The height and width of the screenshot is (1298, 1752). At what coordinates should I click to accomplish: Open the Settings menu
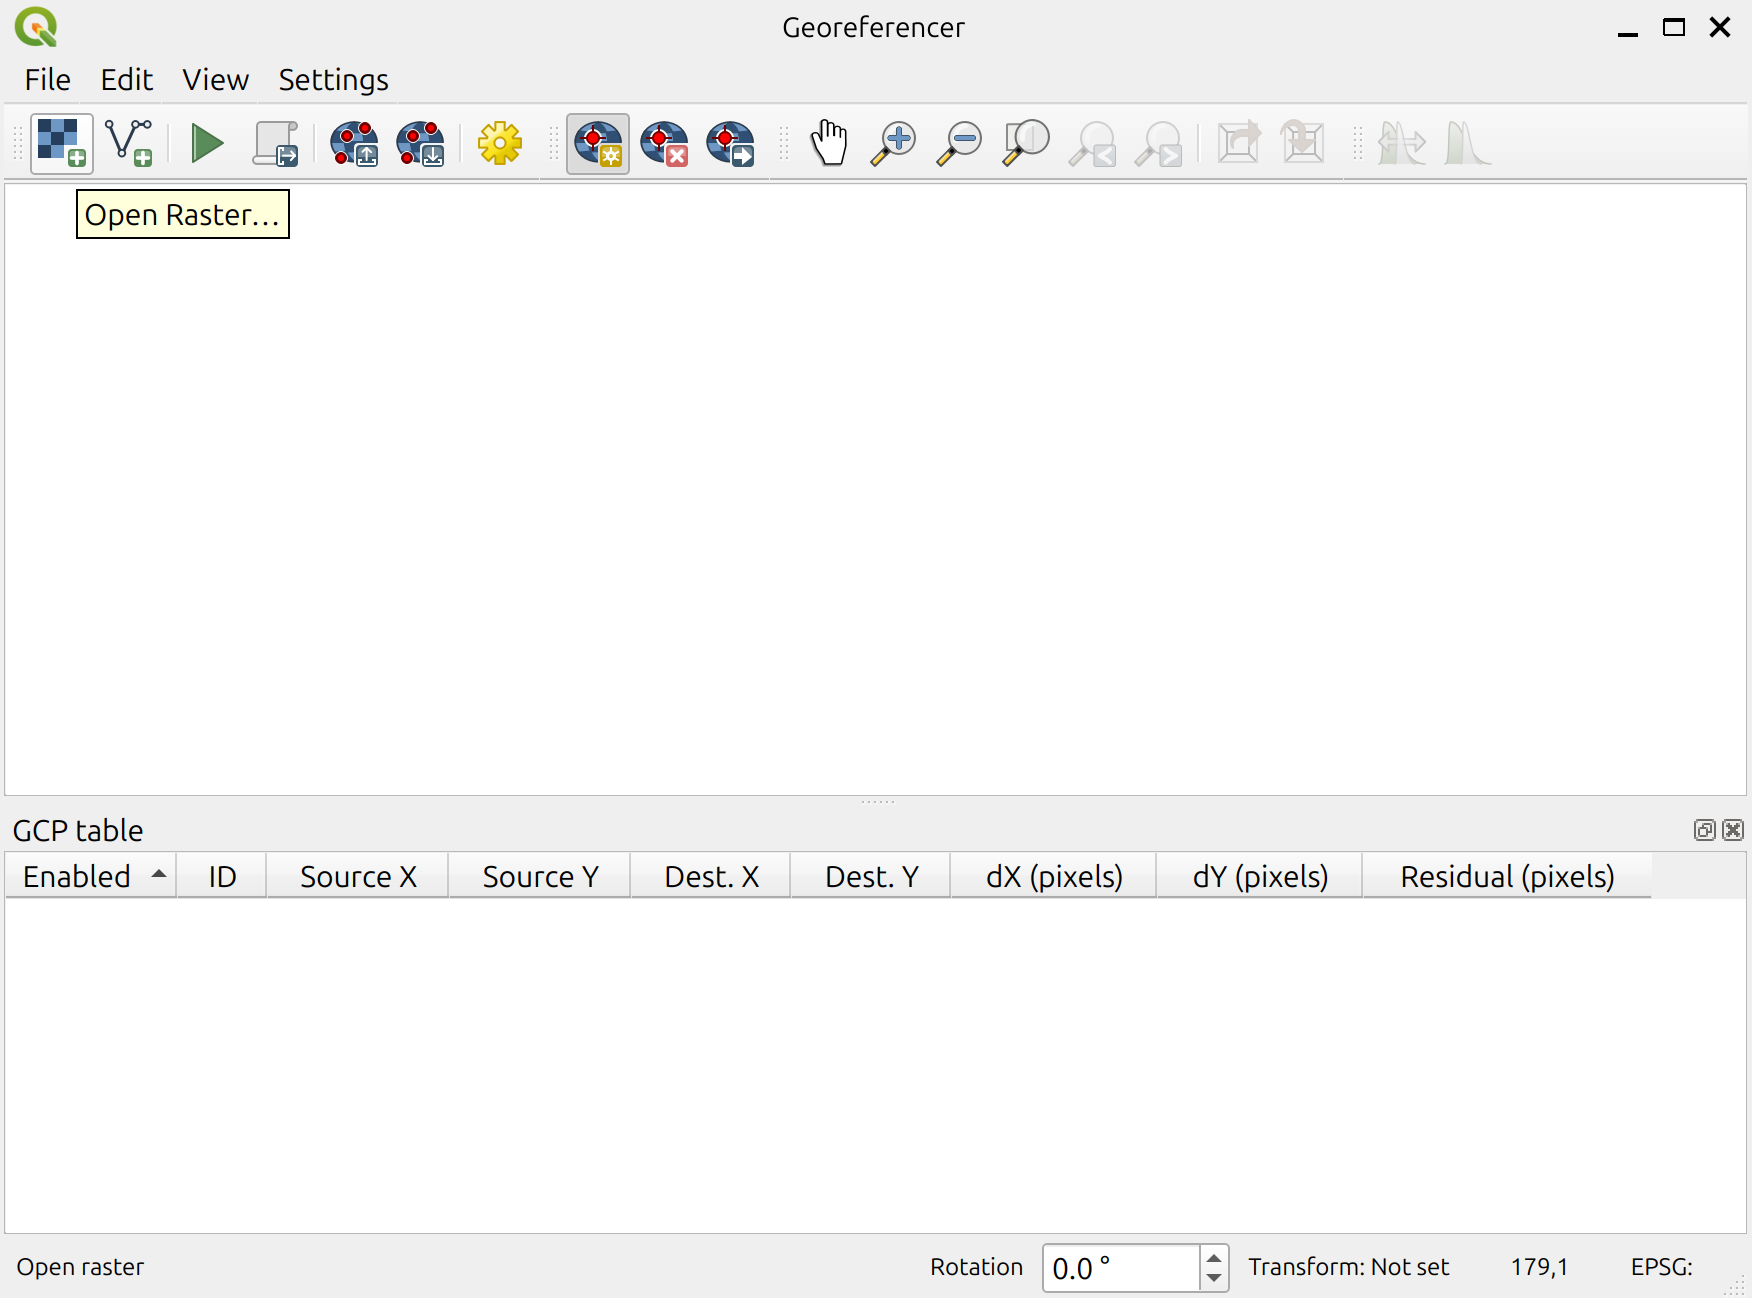[333, 80]
